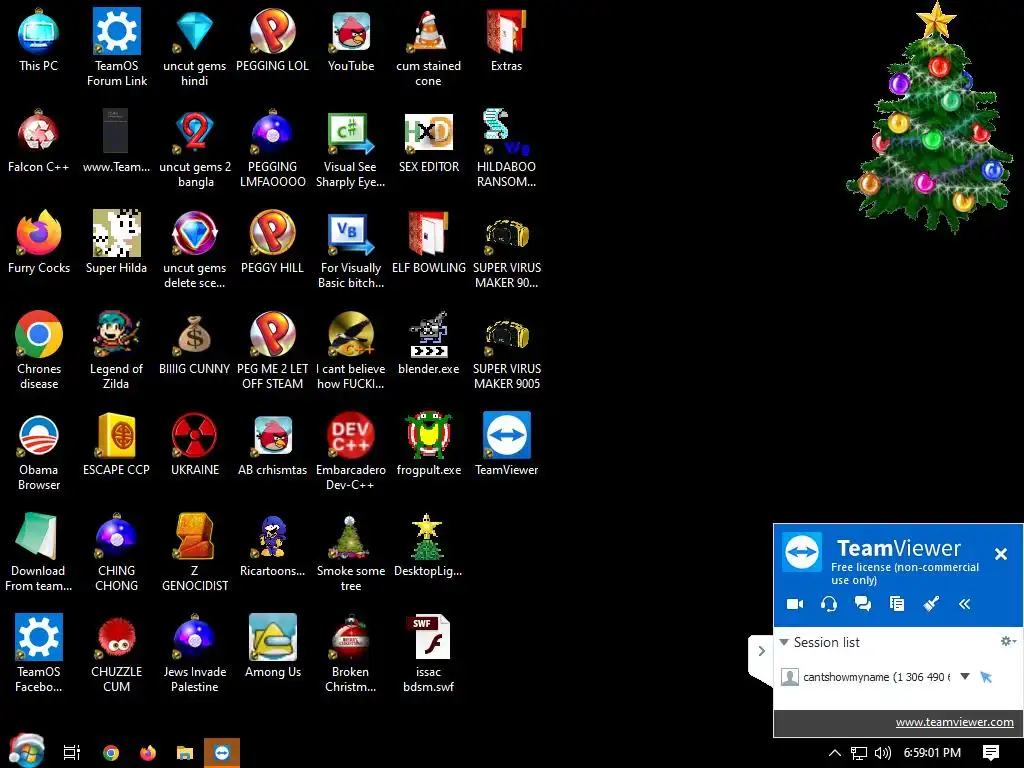1024x768 pixels.
Task: Select uncut gems hindi shortcut
Action: click(195, 47)
